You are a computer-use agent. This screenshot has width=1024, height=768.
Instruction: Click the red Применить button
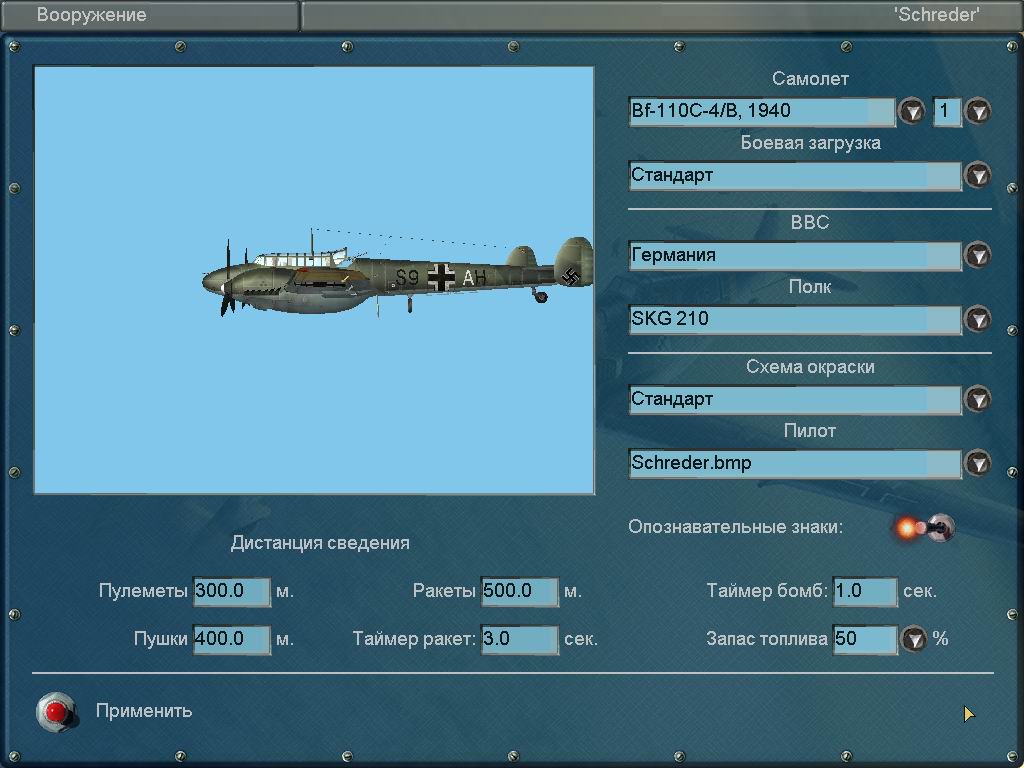point(57,711)
